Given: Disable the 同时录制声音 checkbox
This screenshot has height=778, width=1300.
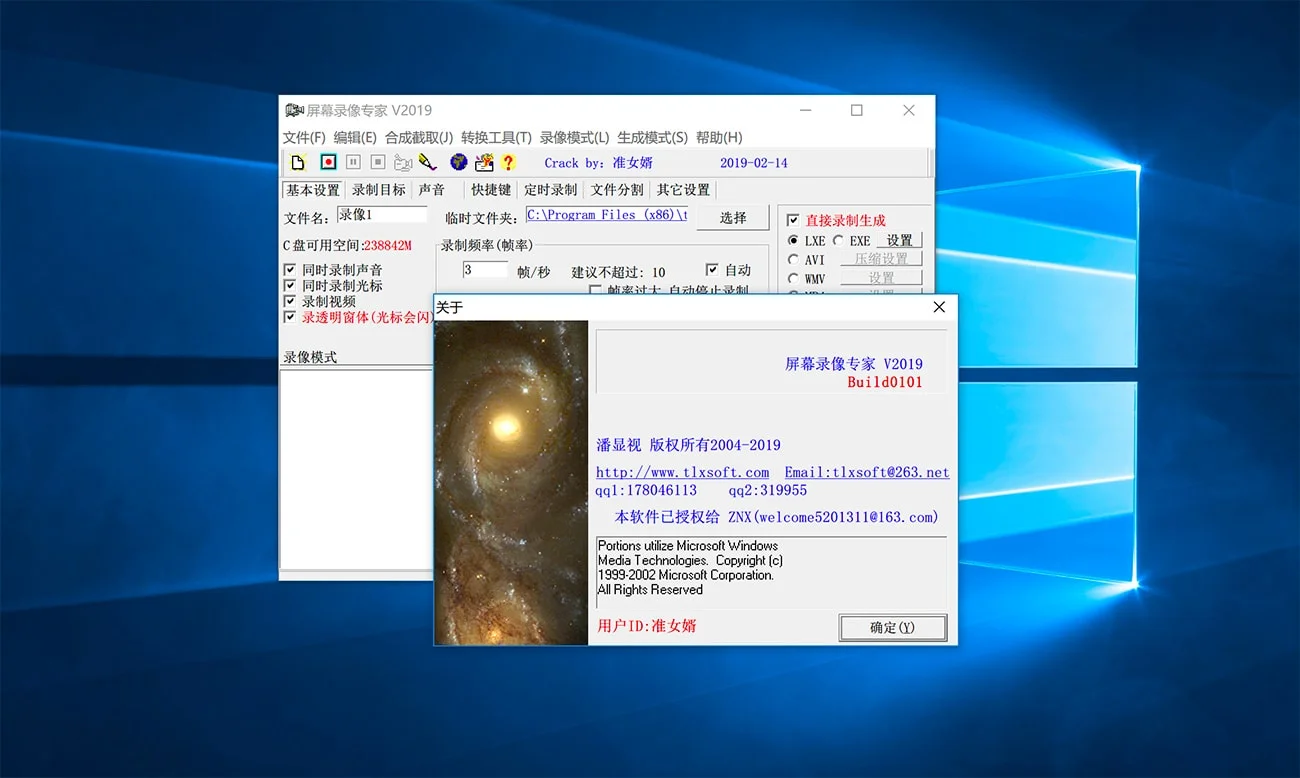Looking at the screenshot, I should coord(292,269).
